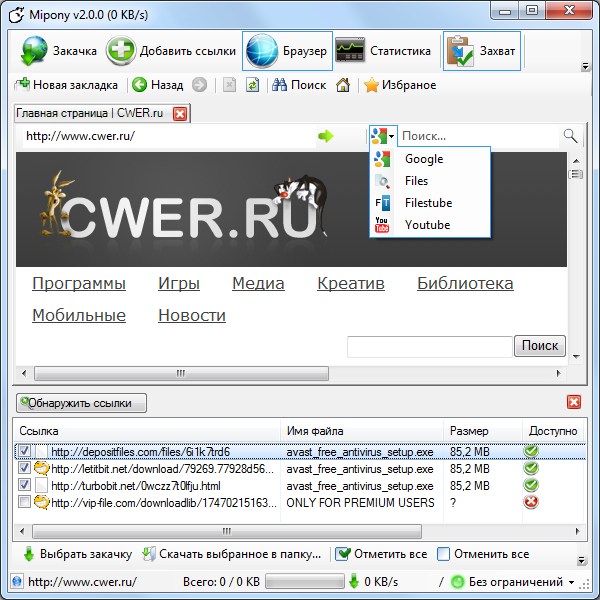Viewport: 600px width, 600px height.
Task: Click the refresh page icon
Action: [x=253, y=85]
